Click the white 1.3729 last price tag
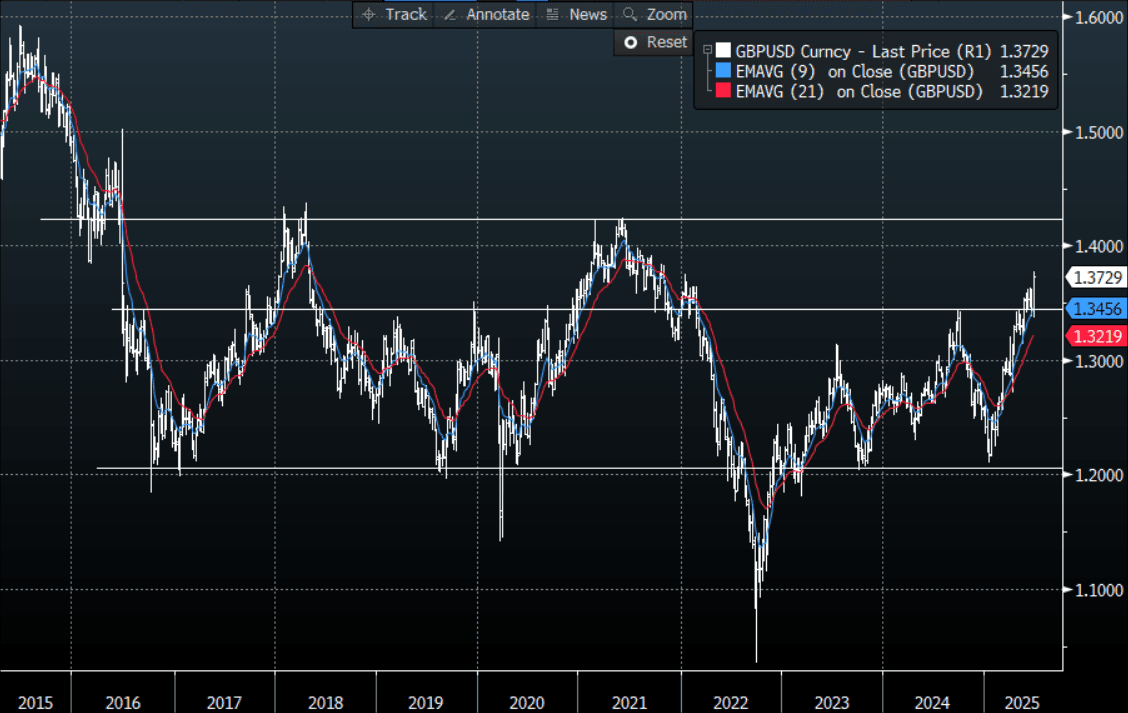 (x=1095, y=278)
